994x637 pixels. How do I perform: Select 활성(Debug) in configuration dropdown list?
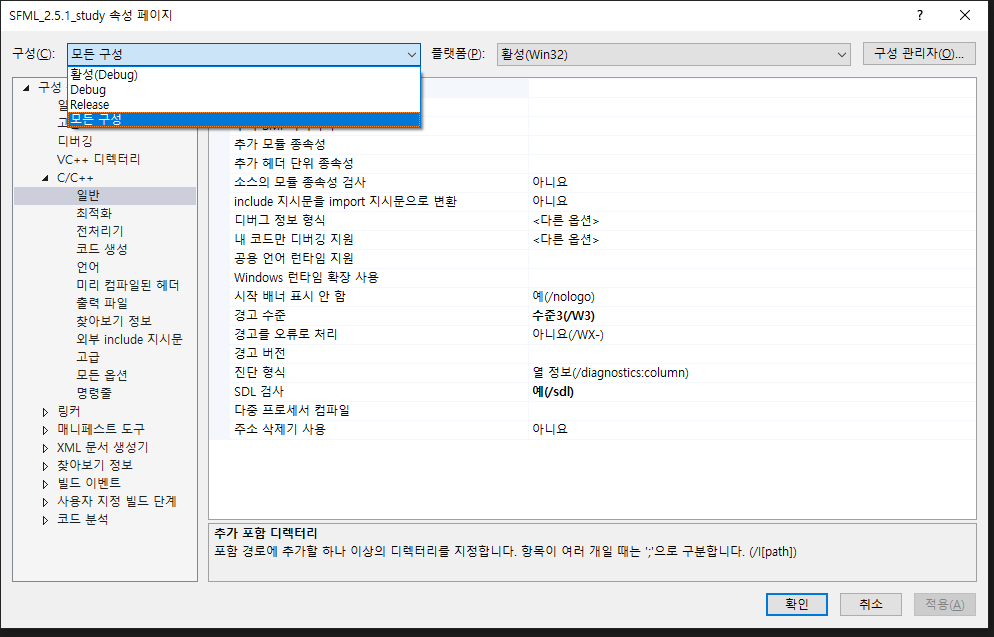[243, 75]
